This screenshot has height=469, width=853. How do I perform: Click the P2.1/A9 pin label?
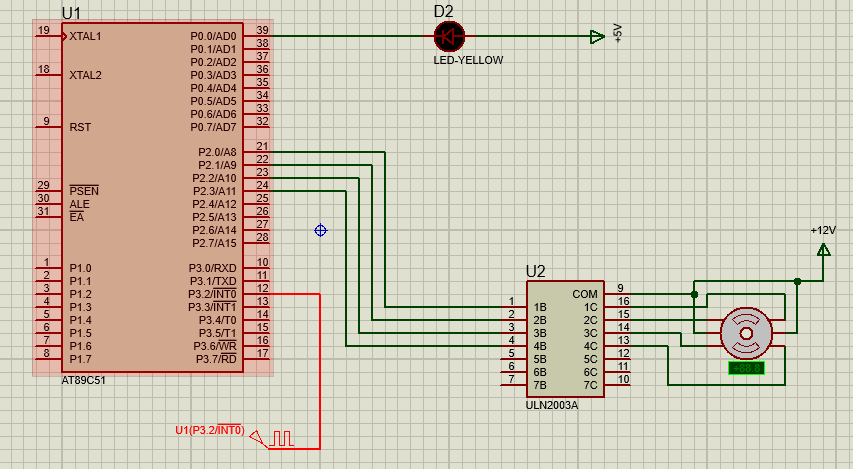tap(217, 165)
